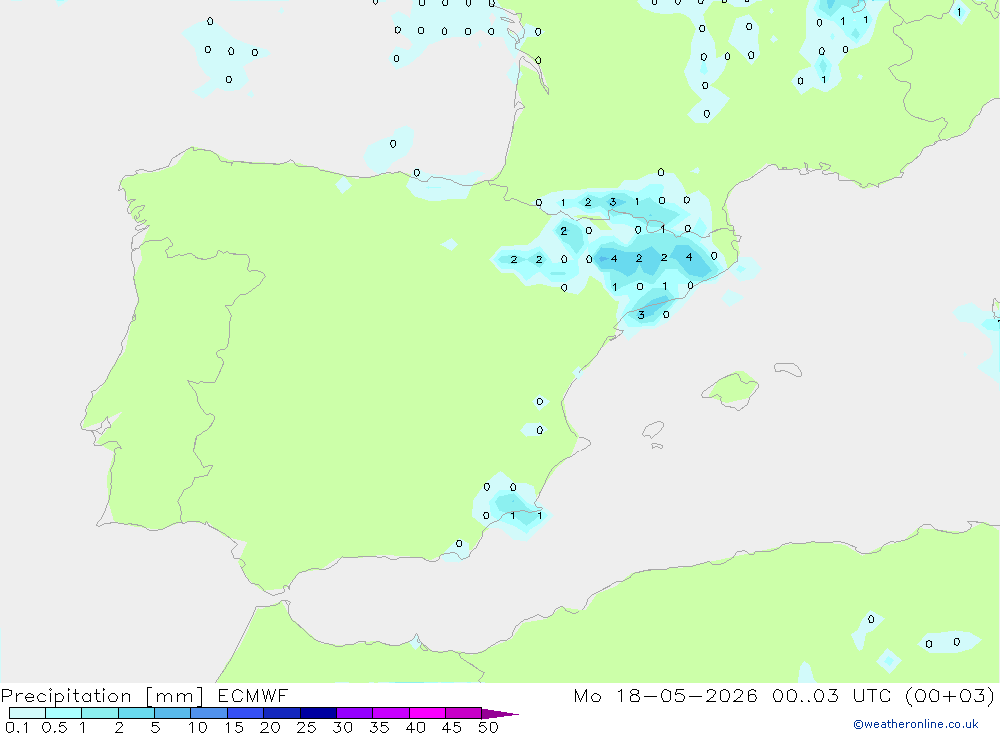The width and height of the screenshot is (1000, 733).
Task: Click the above-50 mm arrow tip of legend
Action: pos(500,713)
